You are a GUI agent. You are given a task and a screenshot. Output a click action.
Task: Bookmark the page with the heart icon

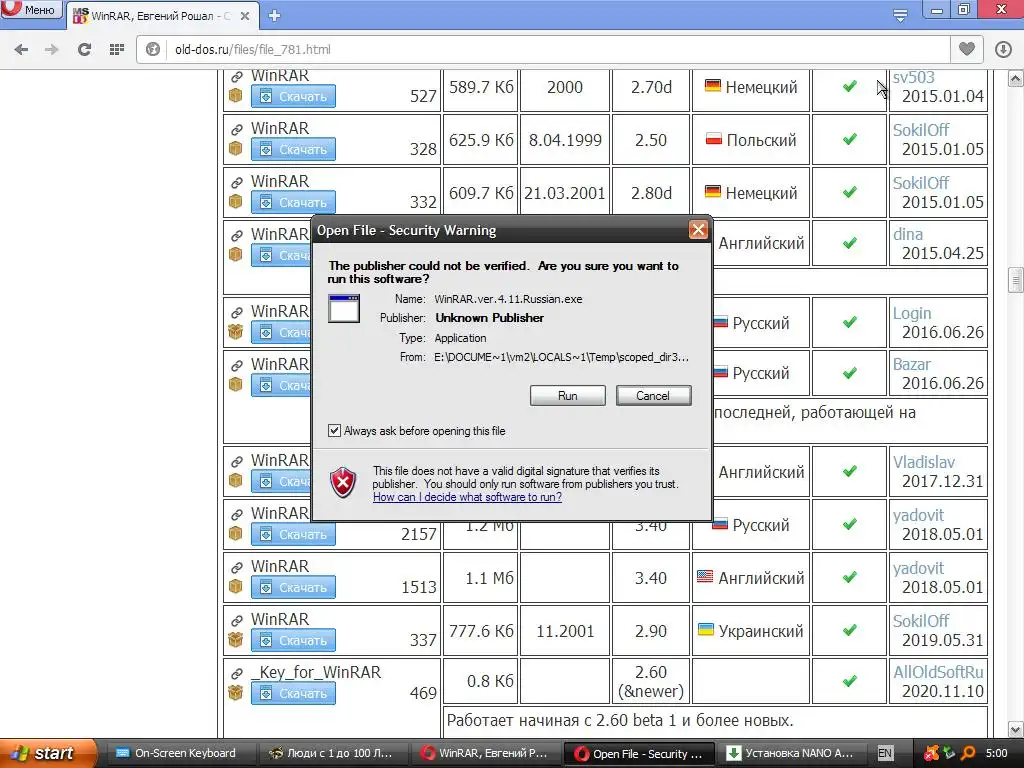967,49
